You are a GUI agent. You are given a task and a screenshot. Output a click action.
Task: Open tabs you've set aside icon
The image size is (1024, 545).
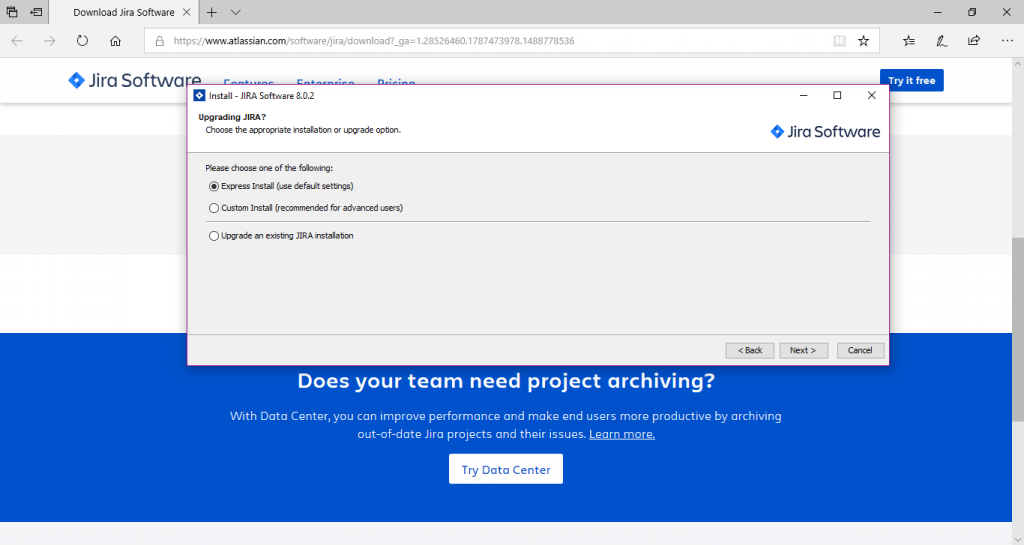12,12
